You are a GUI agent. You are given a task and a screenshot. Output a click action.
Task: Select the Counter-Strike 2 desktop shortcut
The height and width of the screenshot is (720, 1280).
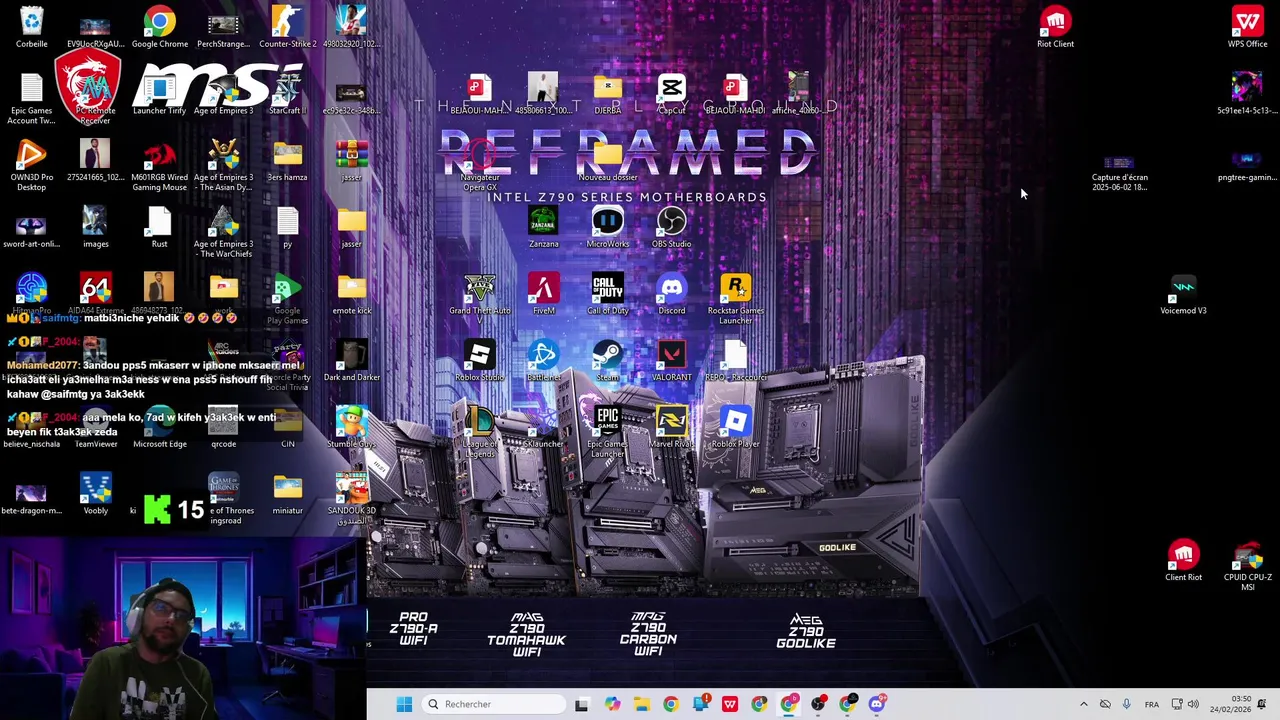(x=287, y=27)
